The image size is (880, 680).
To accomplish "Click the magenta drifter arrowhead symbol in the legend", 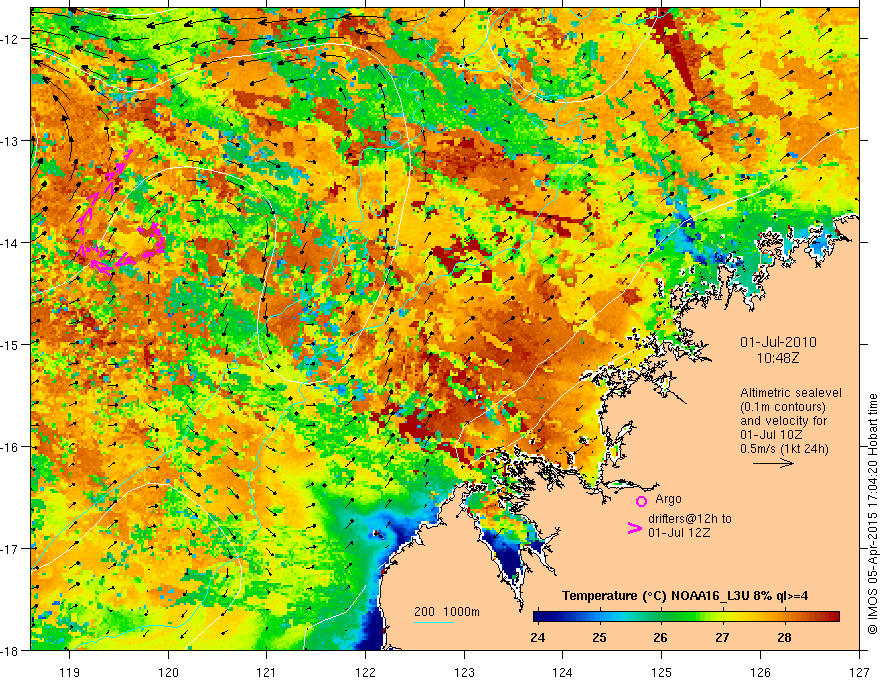I will [634, 528].
